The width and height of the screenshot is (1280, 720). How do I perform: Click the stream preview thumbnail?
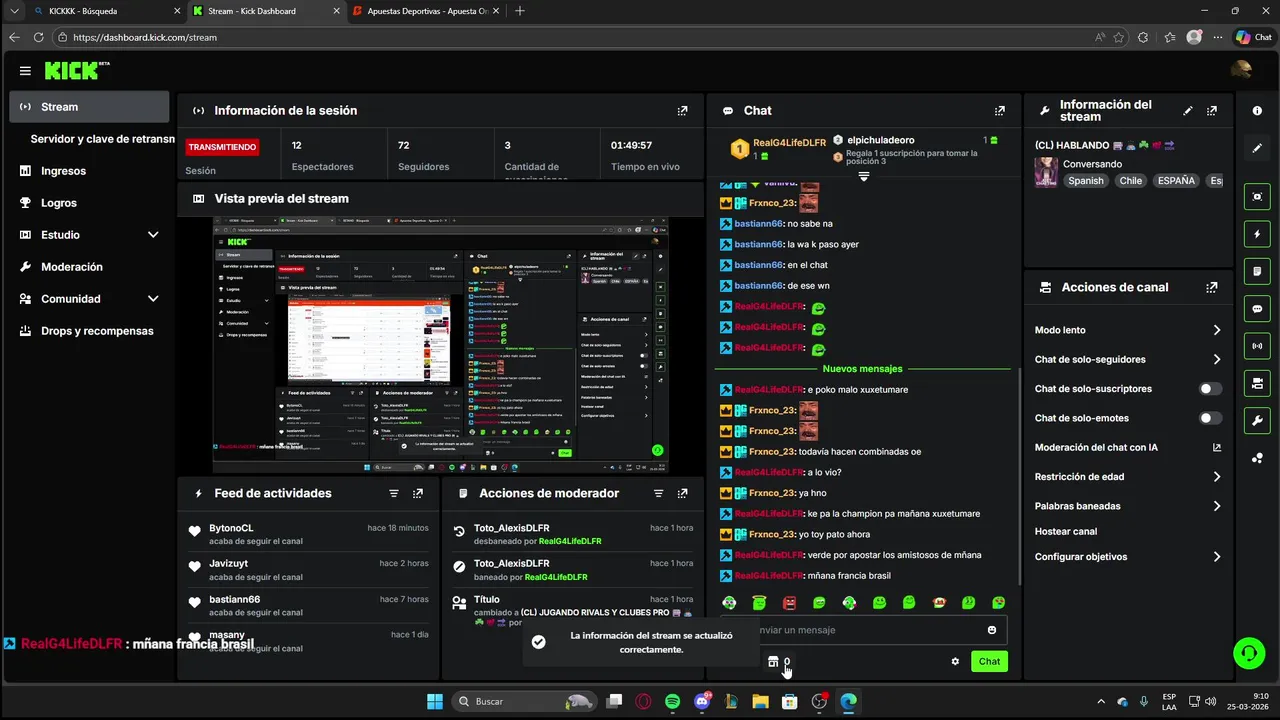click(x=440, y=345)
